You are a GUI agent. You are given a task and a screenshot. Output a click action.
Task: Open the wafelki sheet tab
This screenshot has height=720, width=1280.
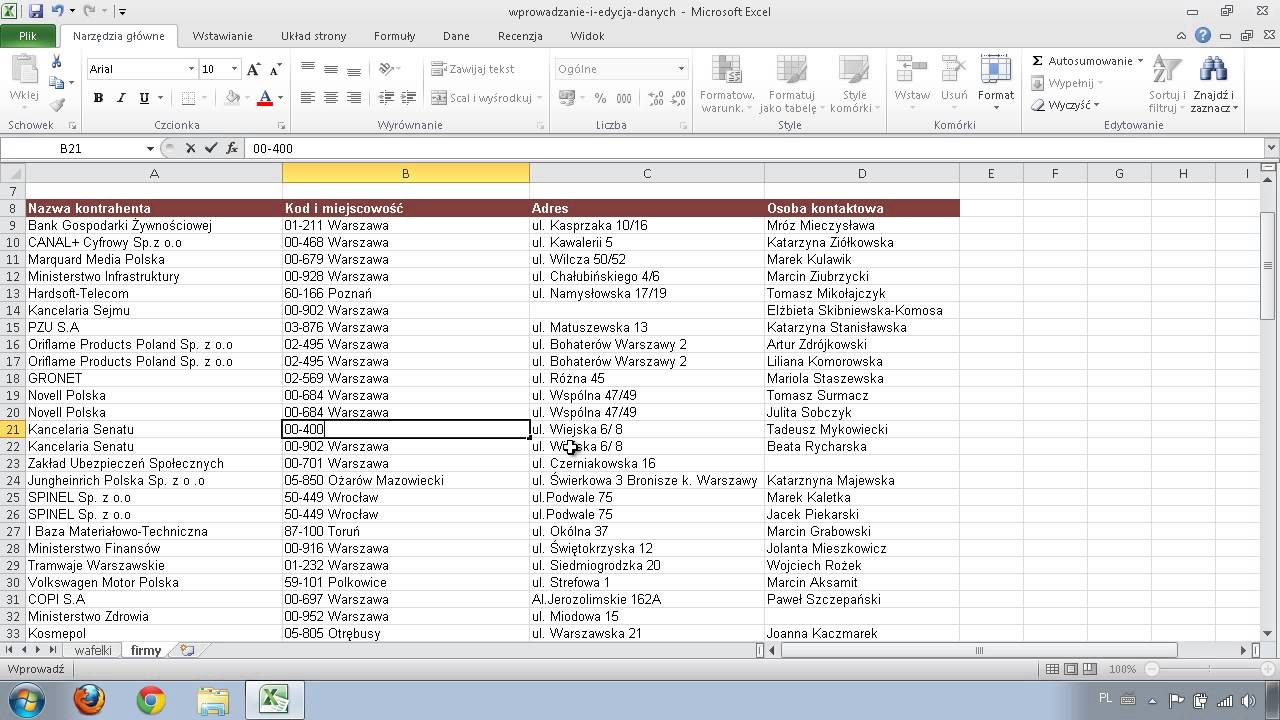point(93,650)
